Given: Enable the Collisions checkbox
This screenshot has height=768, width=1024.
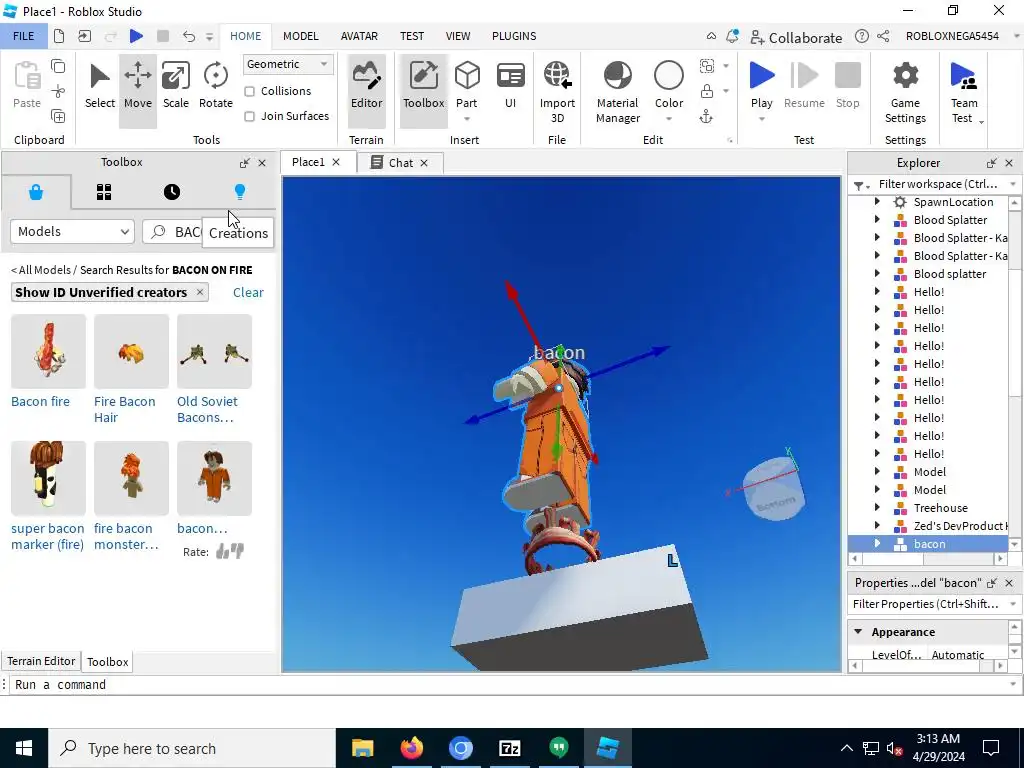Looking at the screenshot, I should click(249, 91).
